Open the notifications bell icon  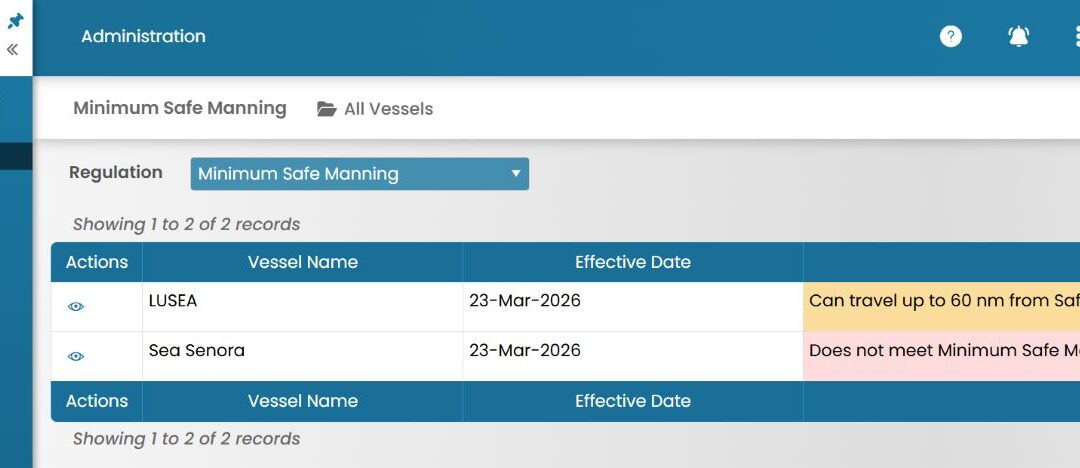[1018, 37]
